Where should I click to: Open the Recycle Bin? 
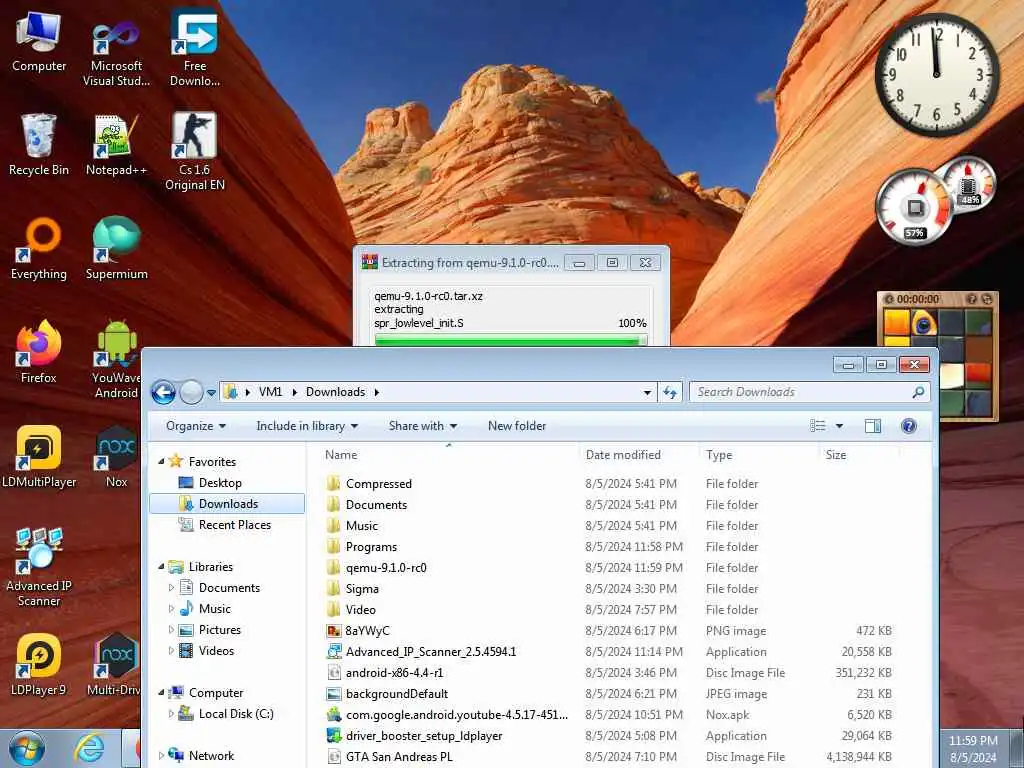39,145
